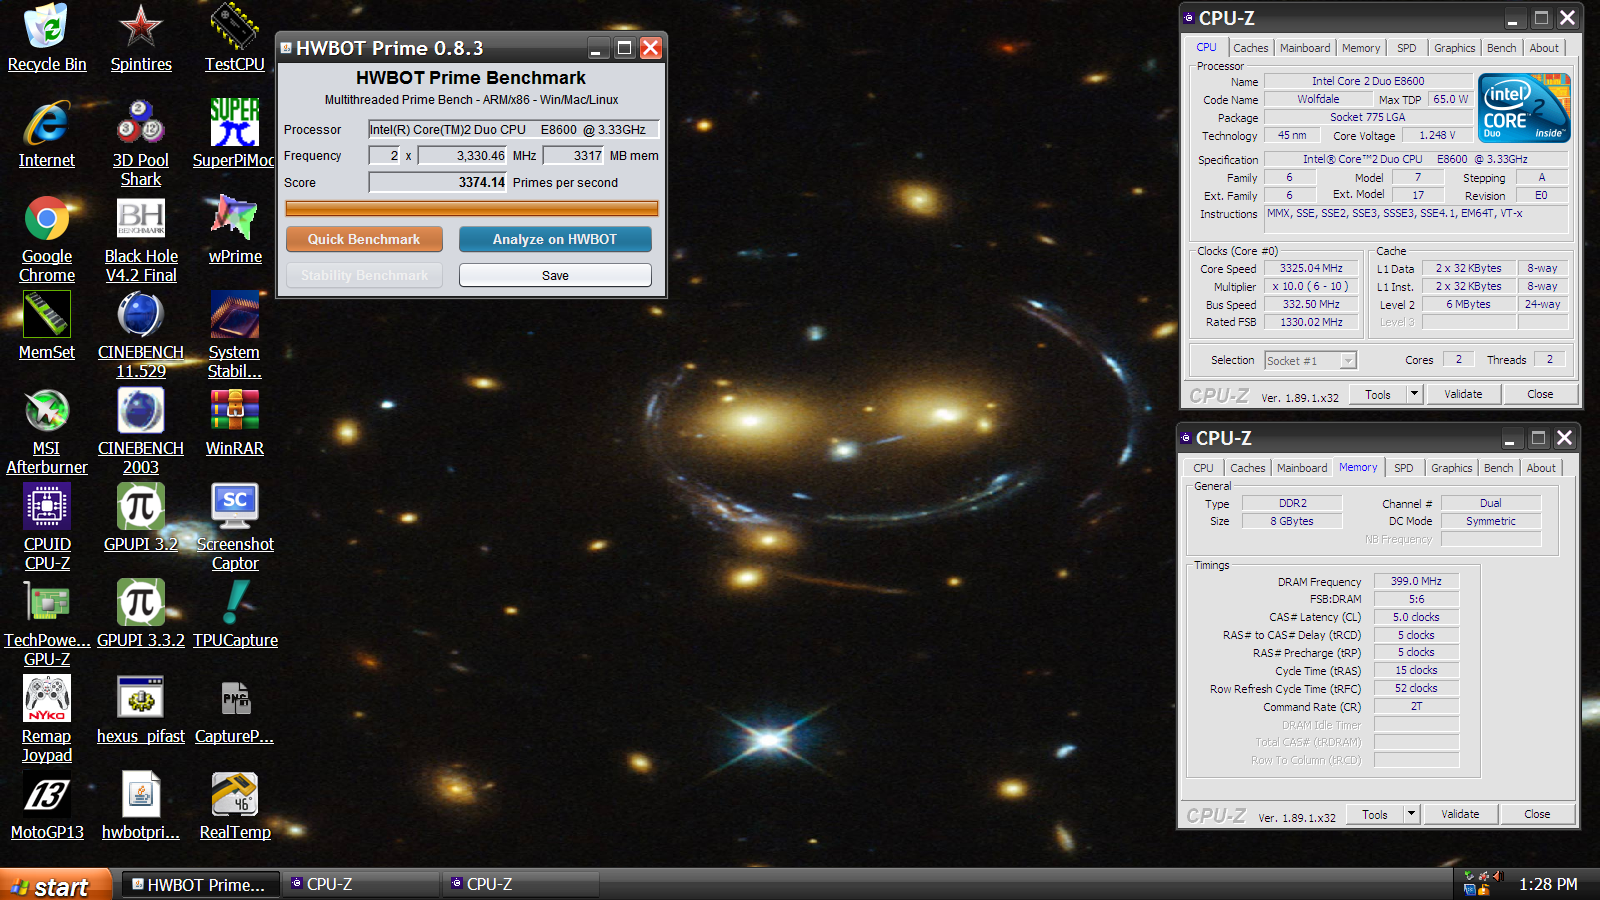The height and width of the screenshot is (900, 1600).
Task: Launch the CINEBENCH 2003 shortcut
Action: (x=141, y=431)
